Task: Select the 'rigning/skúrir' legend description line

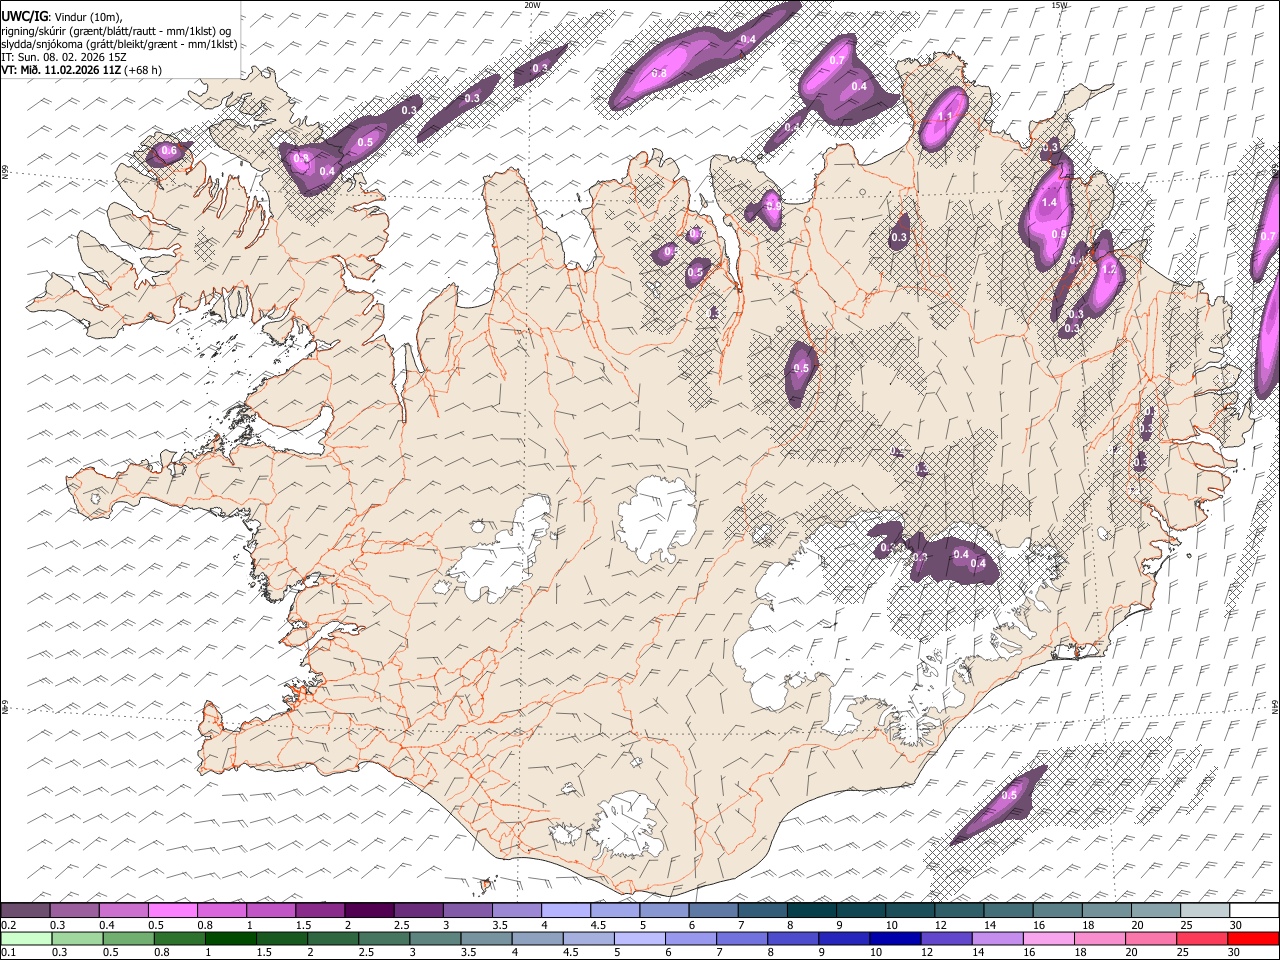Action: pos(116,31)
